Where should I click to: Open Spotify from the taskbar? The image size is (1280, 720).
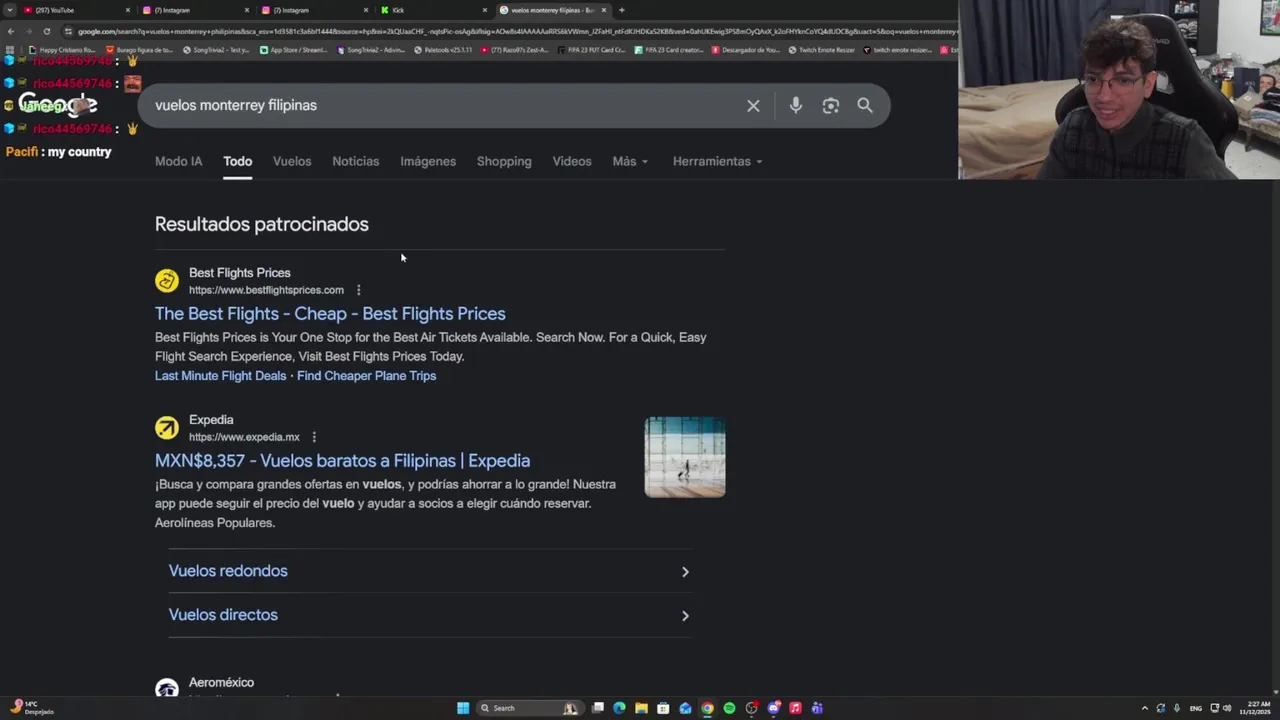[729, 708]
